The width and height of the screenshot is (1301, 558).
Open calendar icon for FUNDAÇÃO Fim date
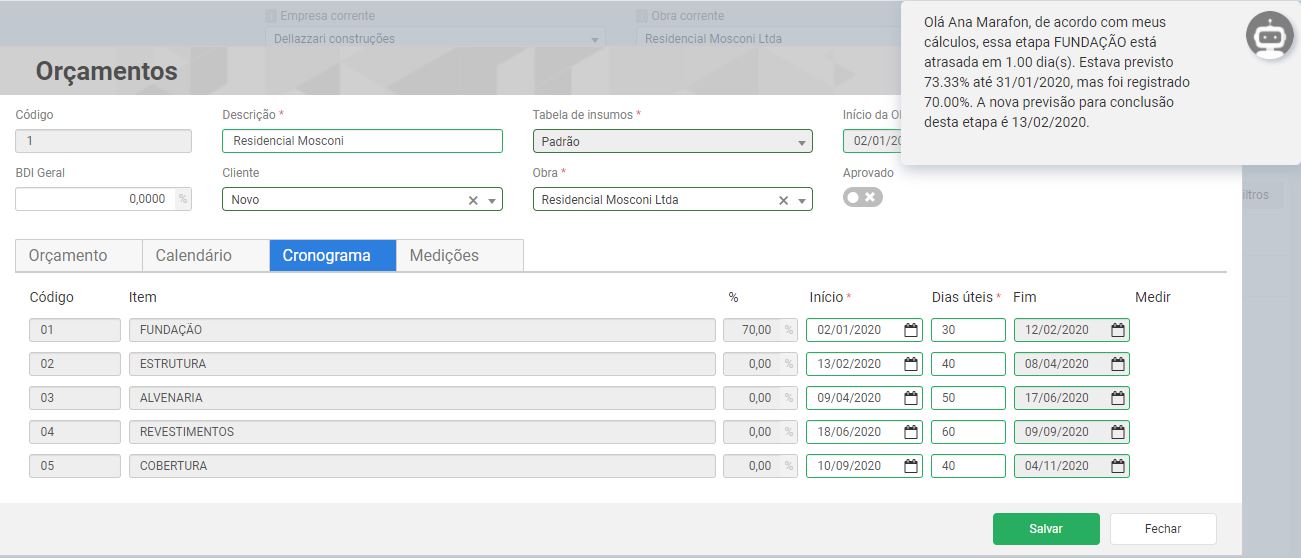1118,330
